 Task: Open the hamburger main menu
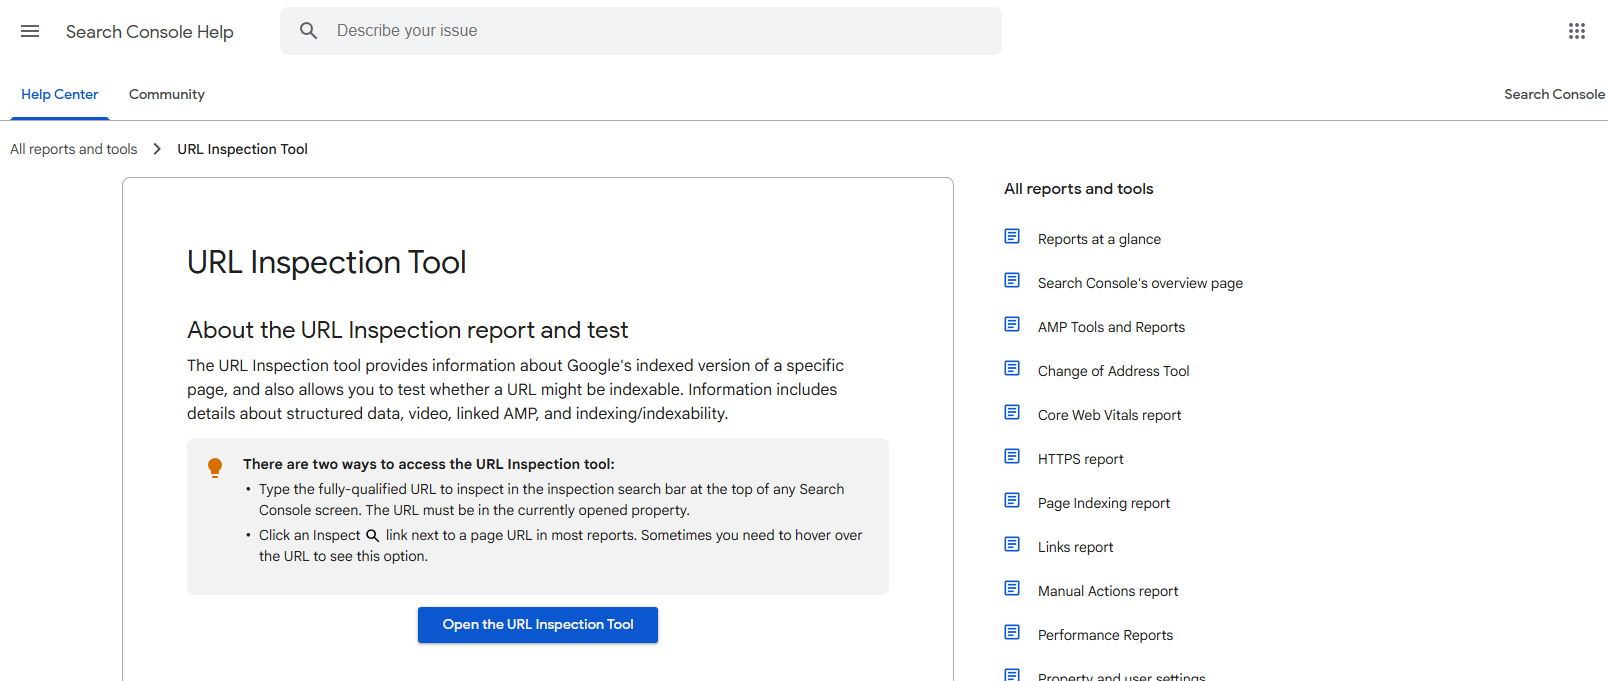[x=30, y=31]
